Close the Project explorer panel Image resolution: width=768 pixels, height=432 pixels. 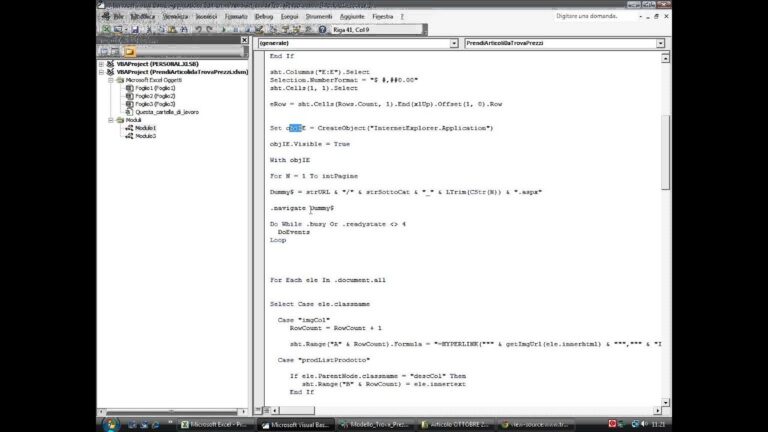point(244,40)
